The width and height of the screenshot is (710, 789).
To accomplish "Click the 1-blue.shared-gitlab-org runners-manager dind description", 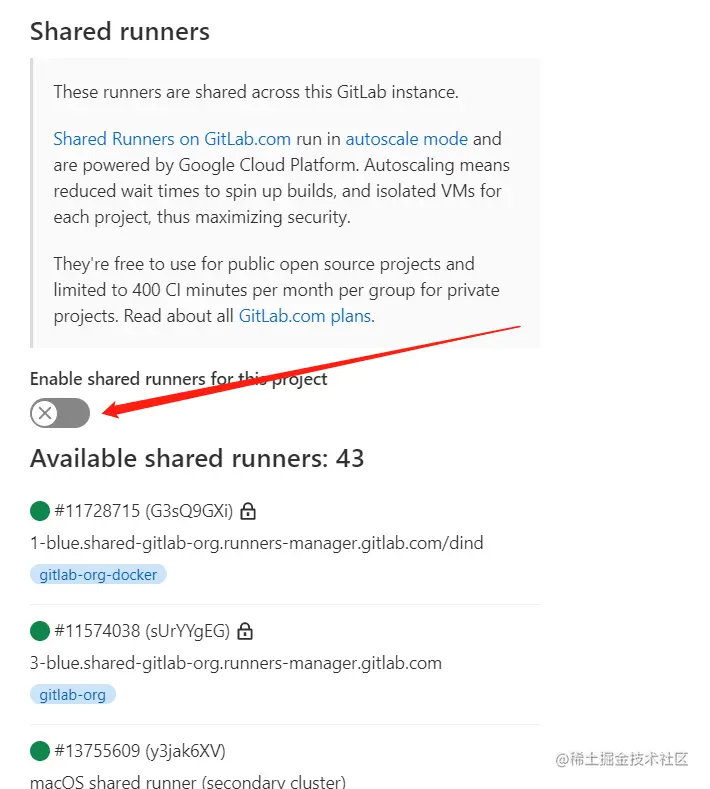I will point(257,543).
